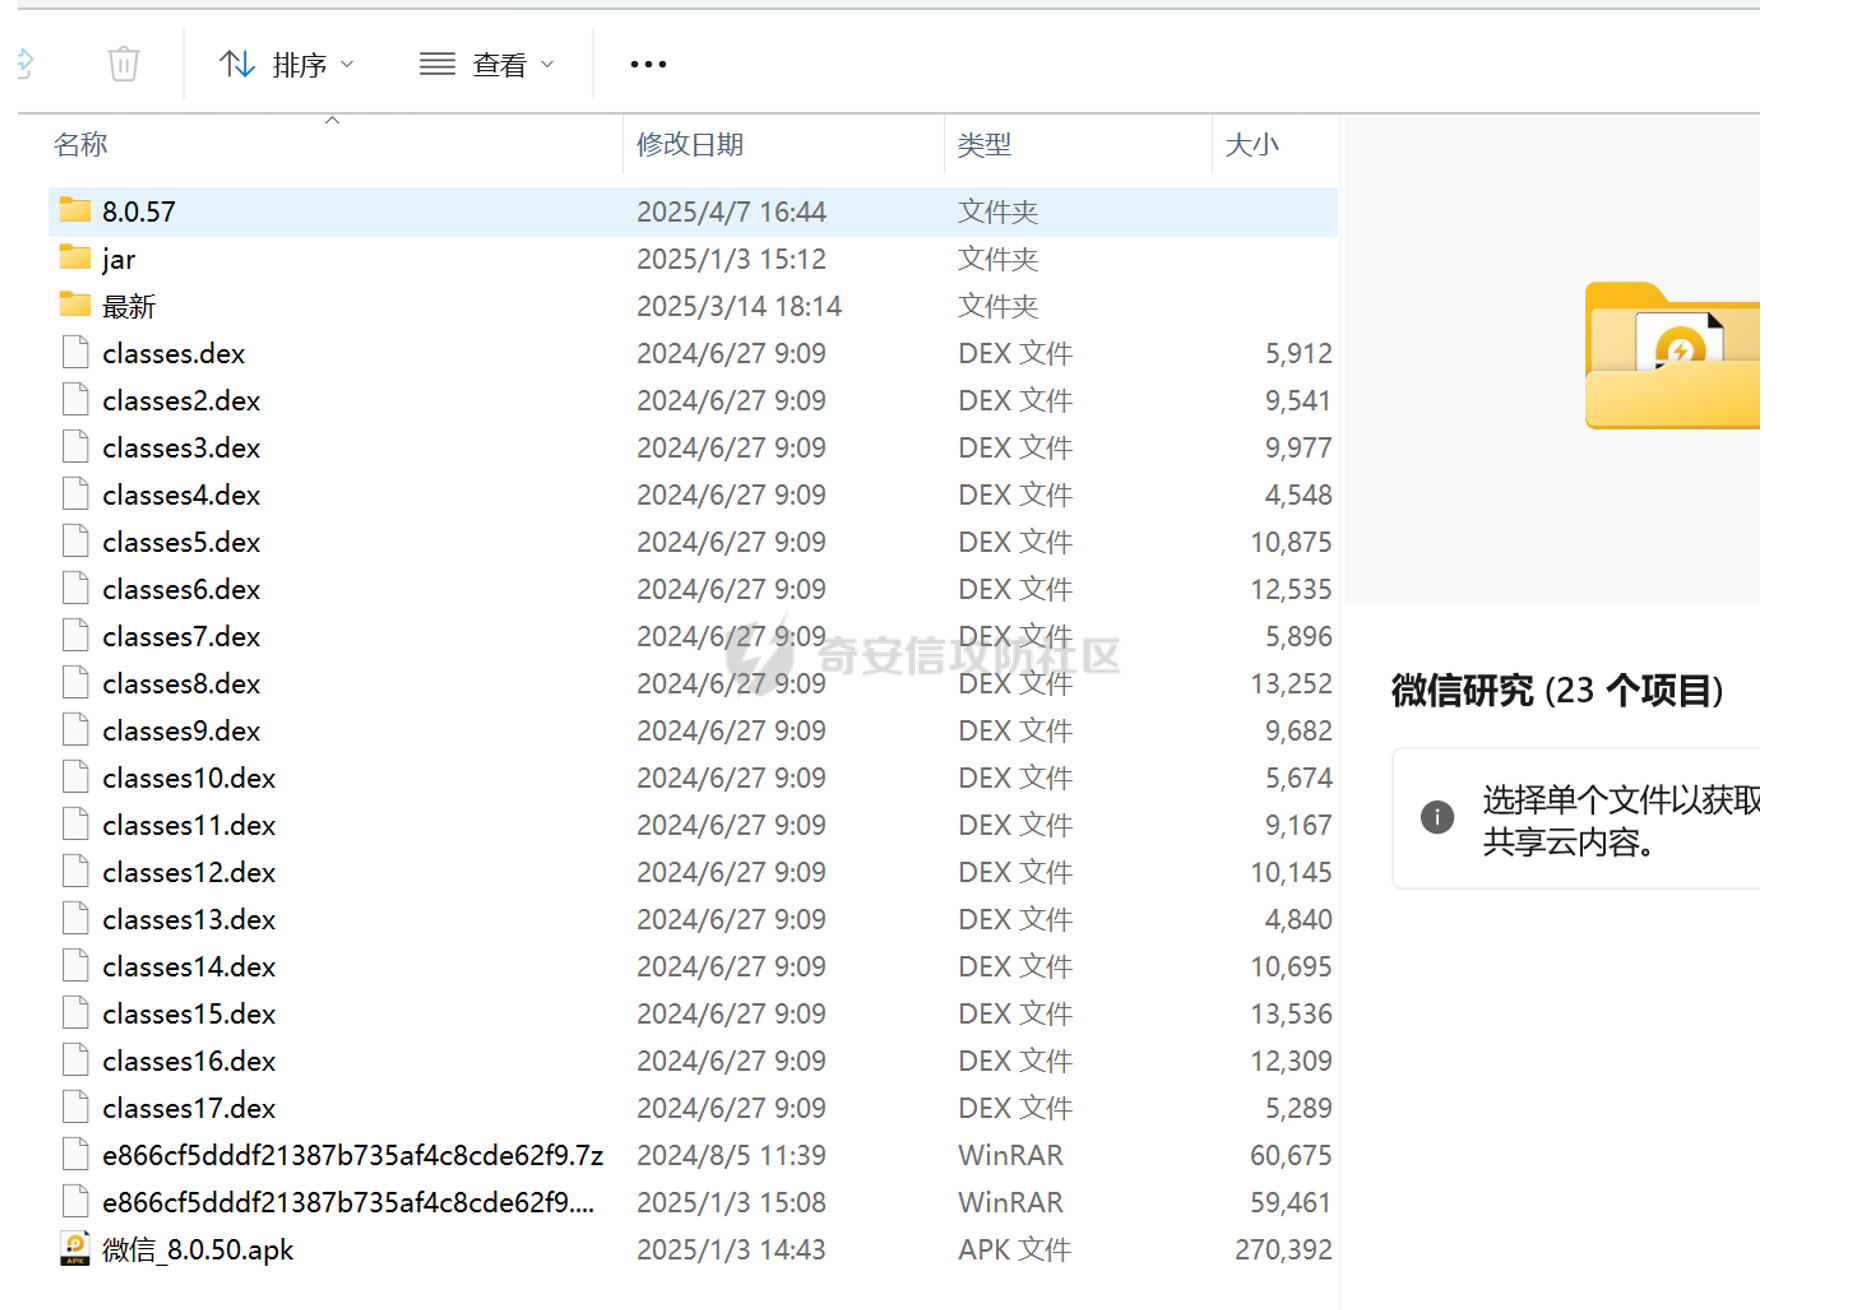Select the 最新 folder icon
Screen dimensions: 1851x1310
75,304
